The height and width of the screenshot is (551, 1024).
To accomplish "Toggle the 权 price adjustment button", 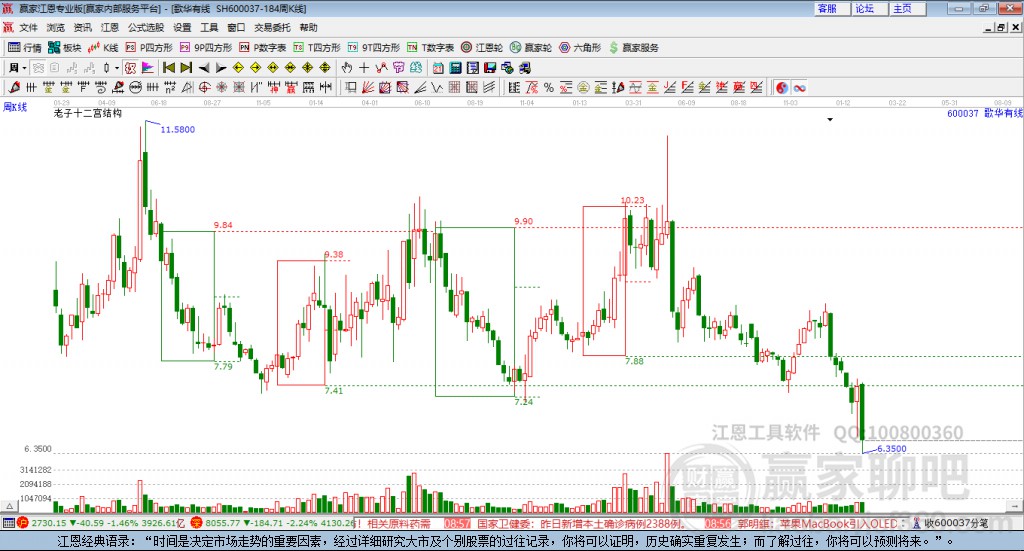I will coord(130,68).
